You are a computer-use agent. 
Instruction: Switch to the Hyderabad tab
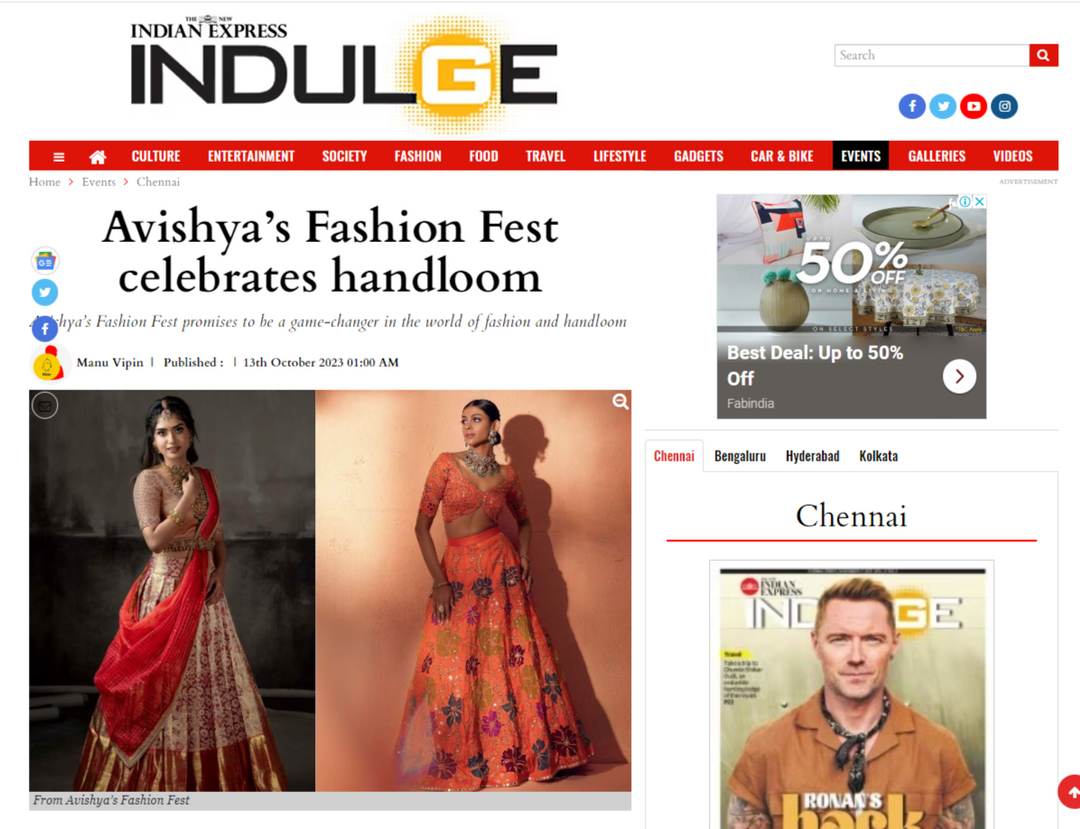click(813, 456)
